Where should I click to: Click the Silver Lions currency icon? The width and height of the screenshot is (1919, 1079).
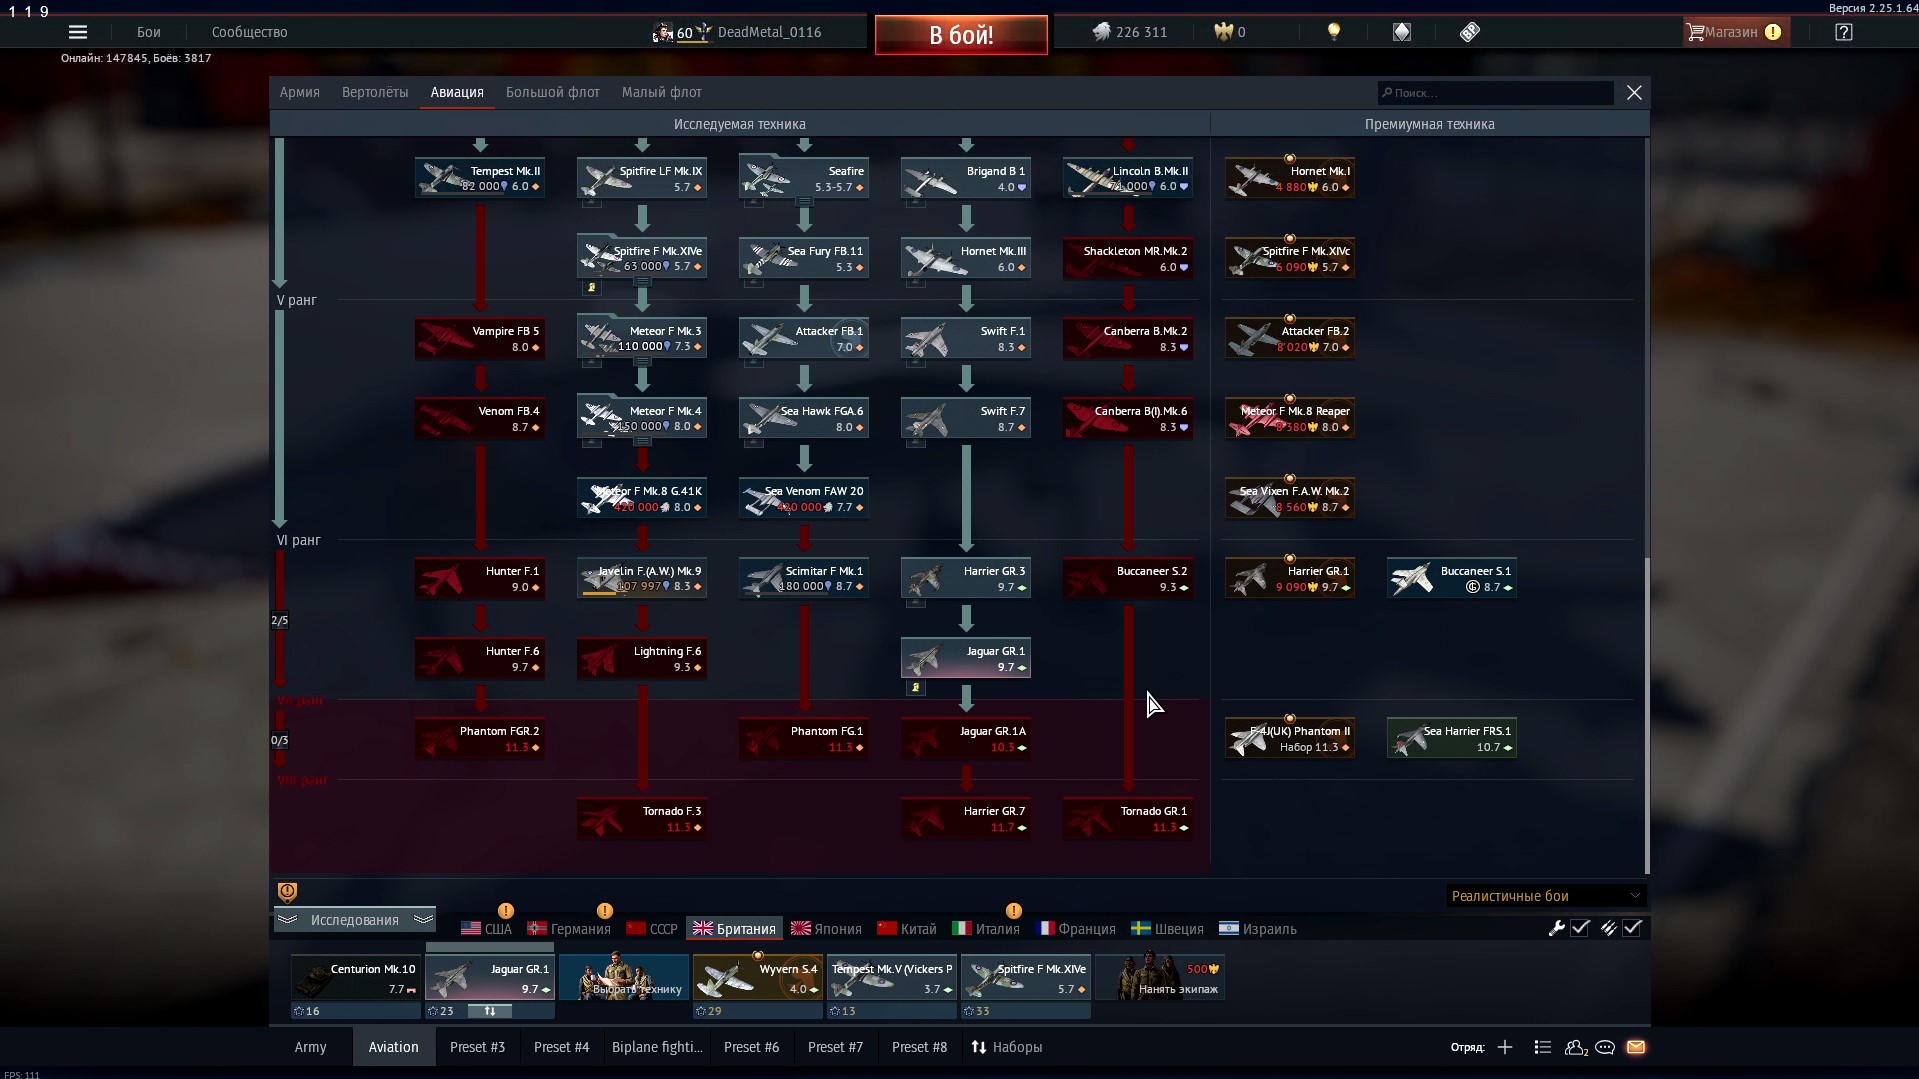click(1101, 32)
